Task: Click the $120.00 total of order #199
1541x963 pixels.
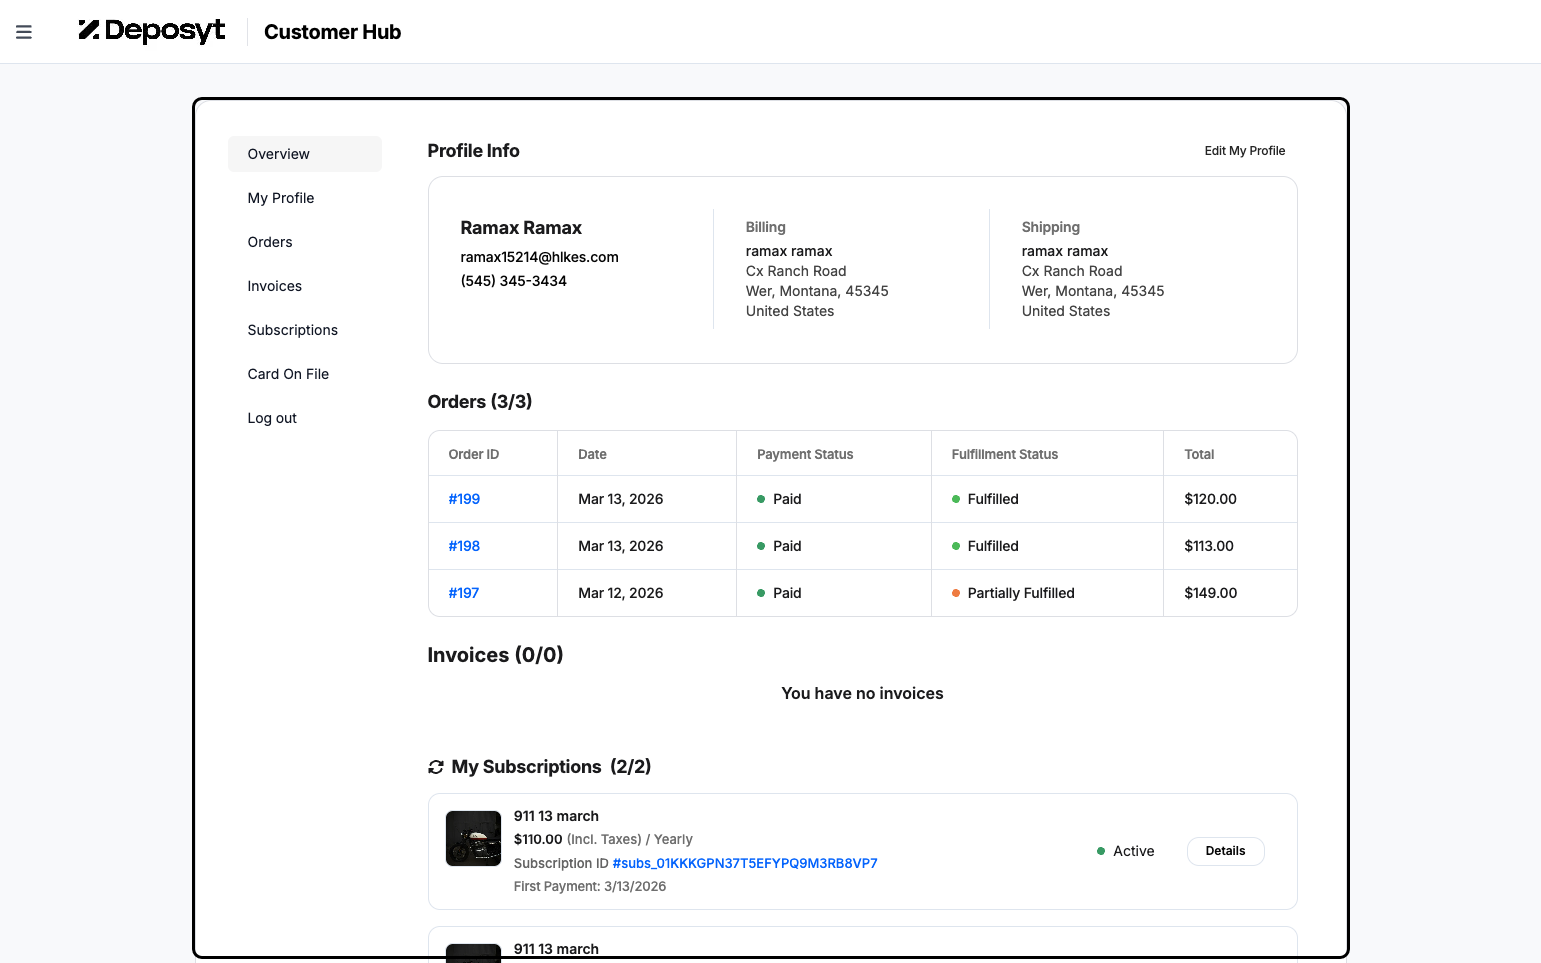Action: [1211, 499]
